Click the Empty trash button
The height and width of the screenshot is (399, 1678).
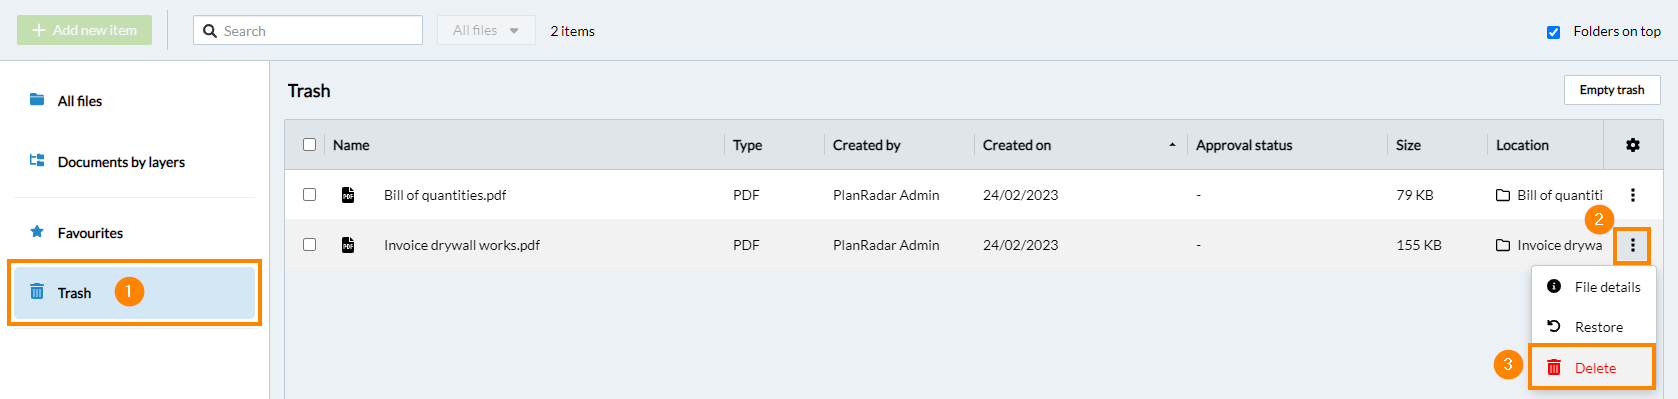click(1612, 90)
